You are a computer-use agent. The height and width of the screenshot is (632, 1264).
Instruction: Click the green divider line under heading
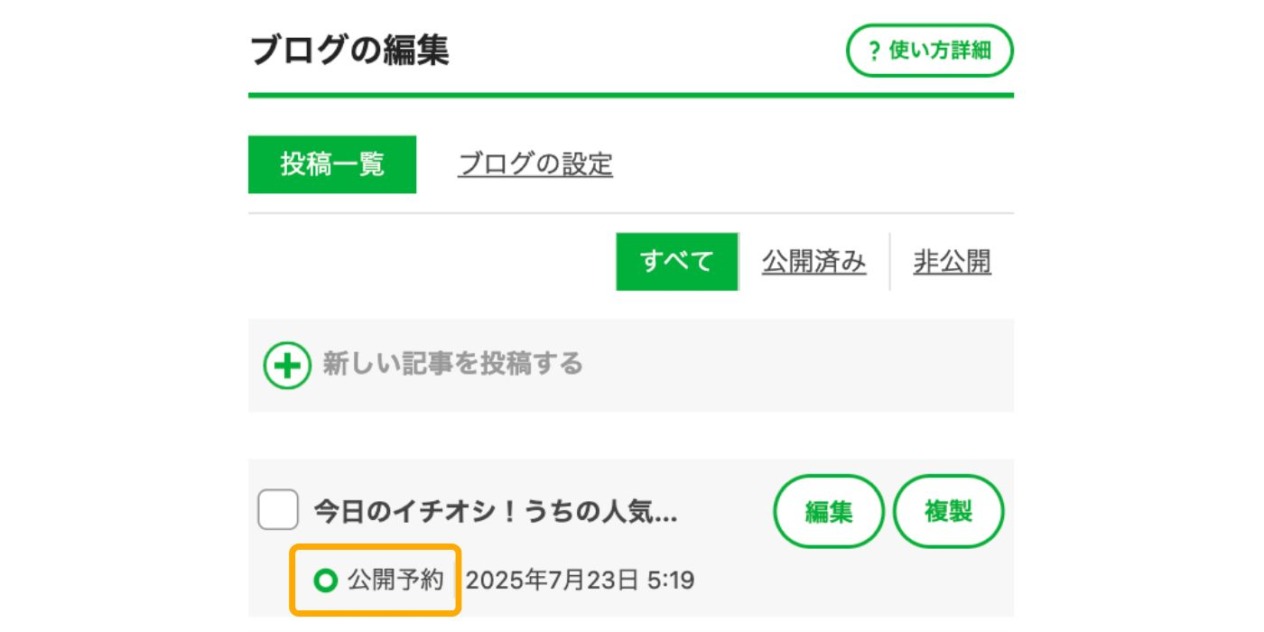click(631, 95)
